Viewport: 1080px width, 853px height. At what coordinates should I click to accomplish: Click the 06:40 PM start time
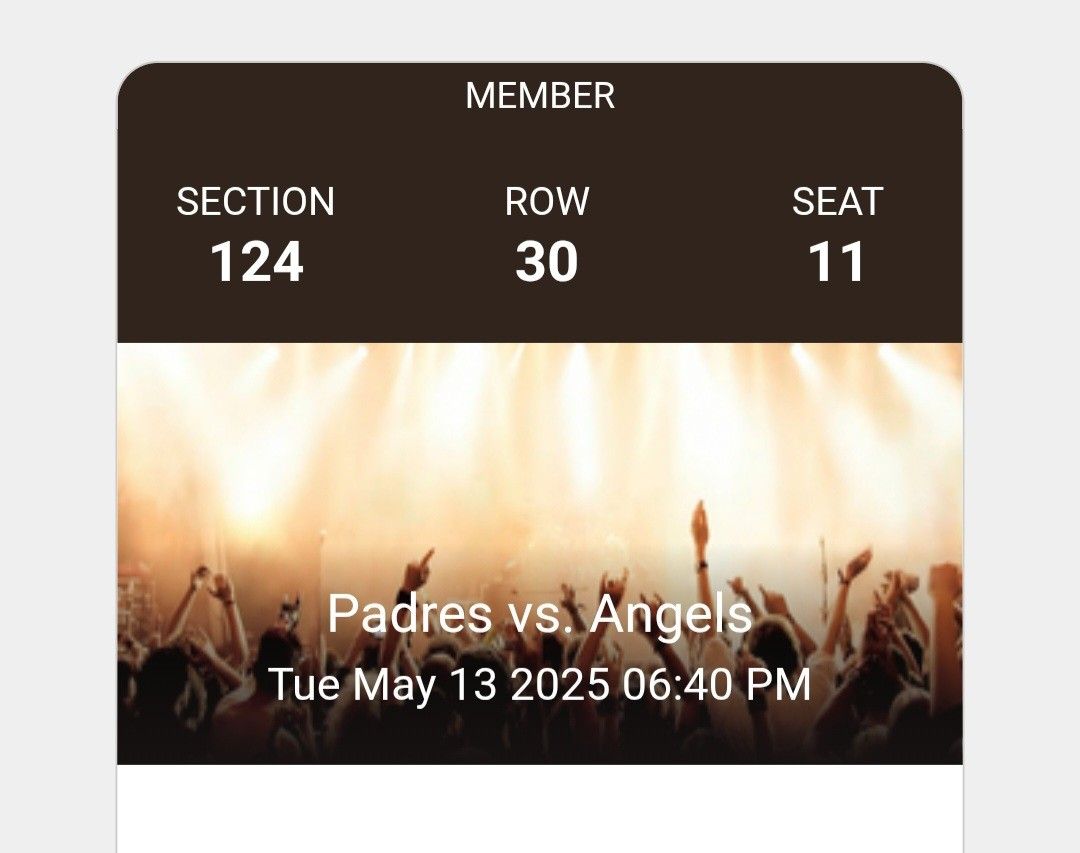[716, 686]
